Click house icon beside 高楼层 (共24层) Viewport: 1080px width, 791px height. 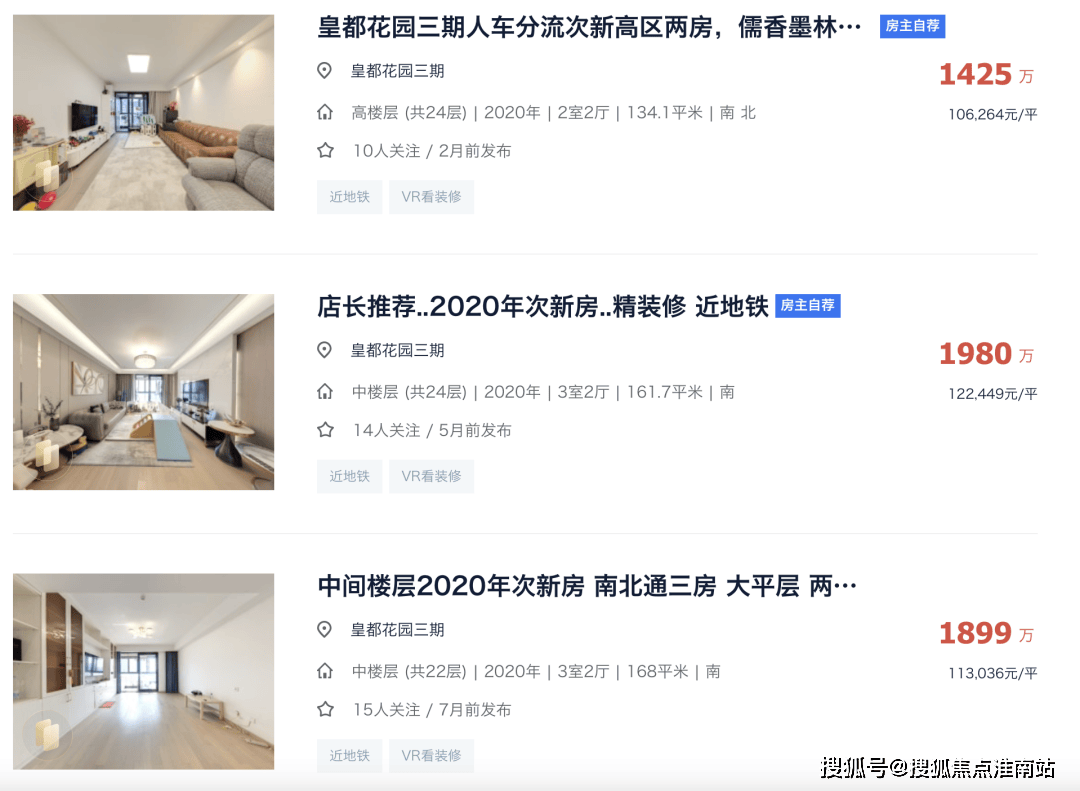pos(324,112)
